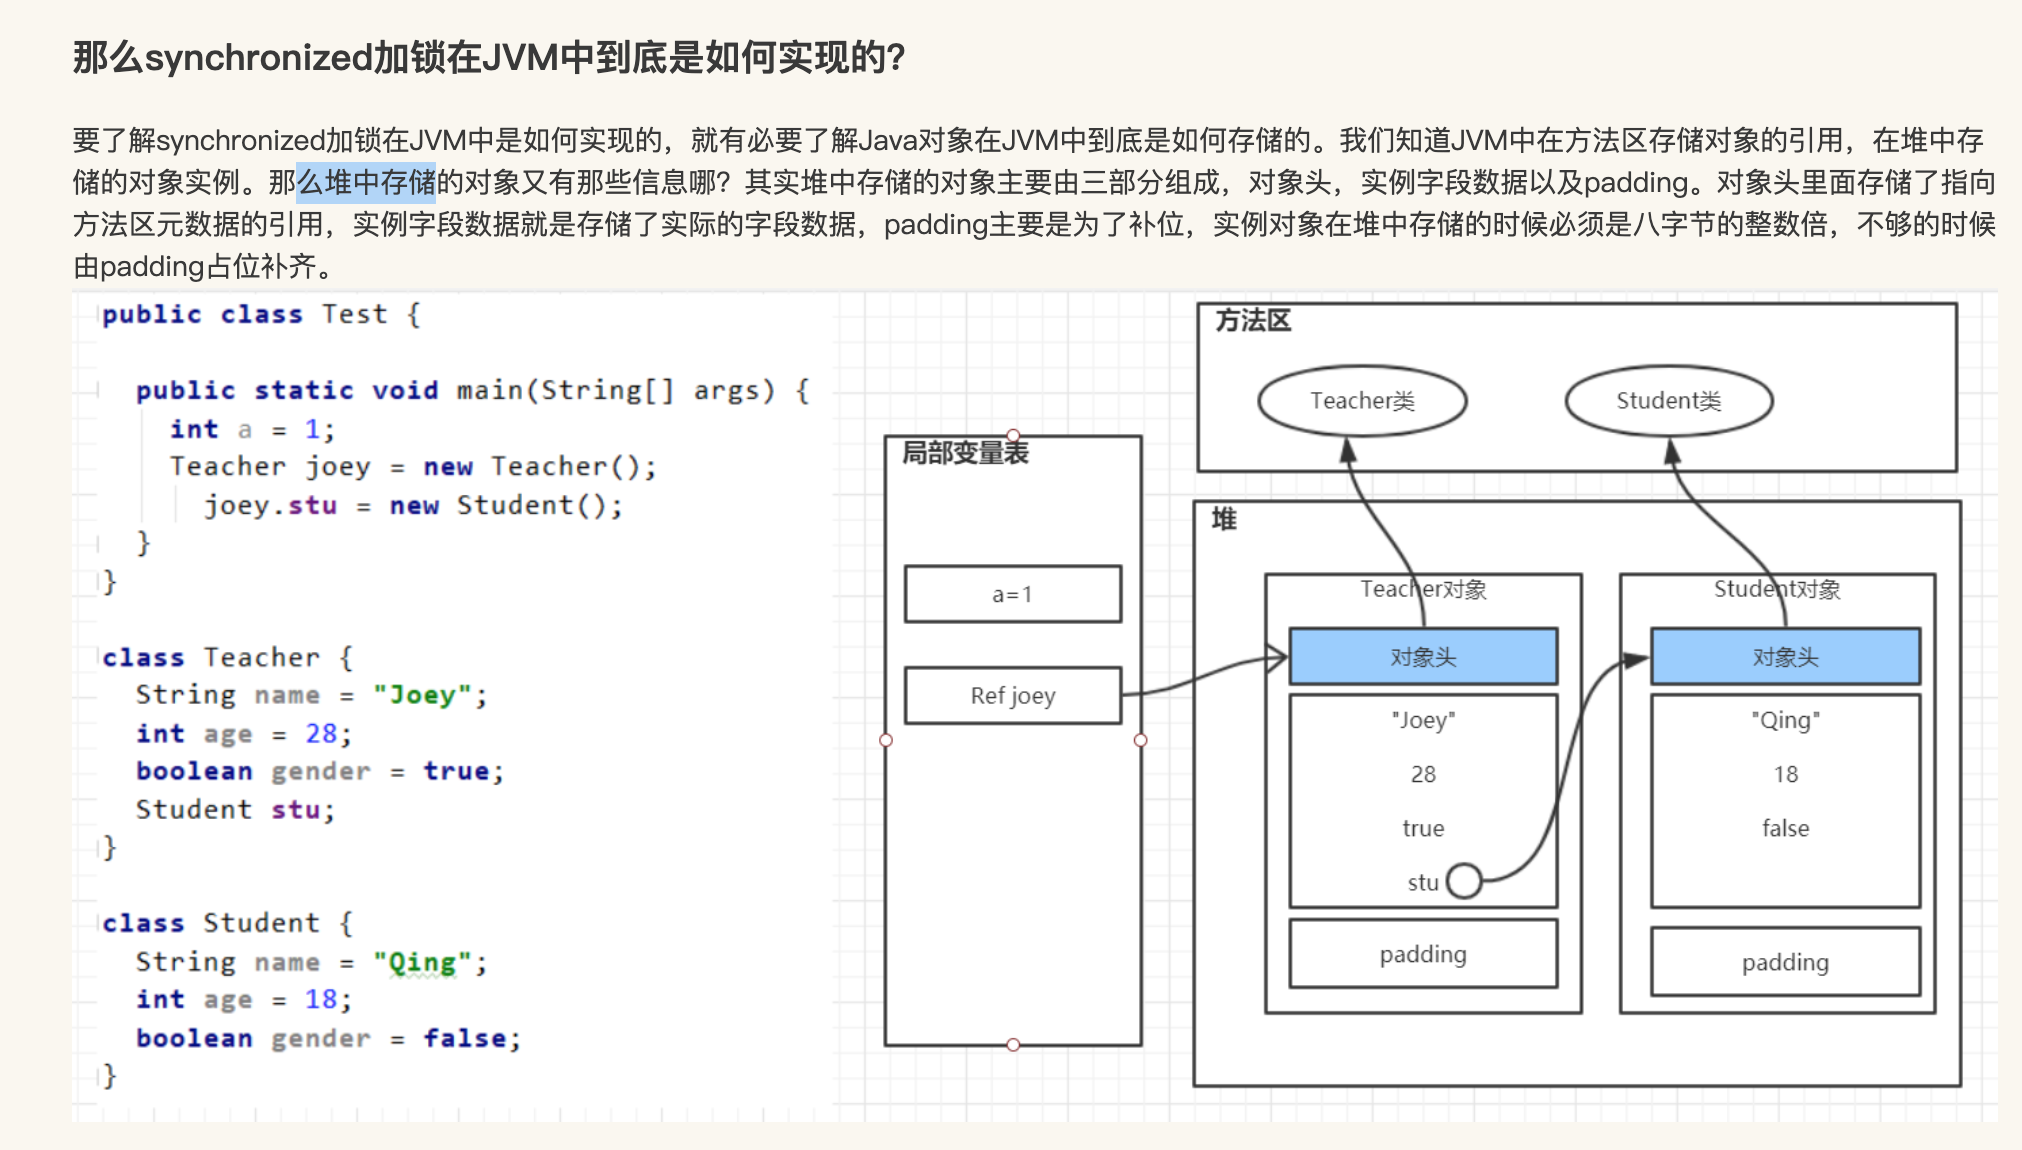Screen dimensions: 2022x1150
Task: Click the 堆 label of the heap box
Action: coord(1224,519)
